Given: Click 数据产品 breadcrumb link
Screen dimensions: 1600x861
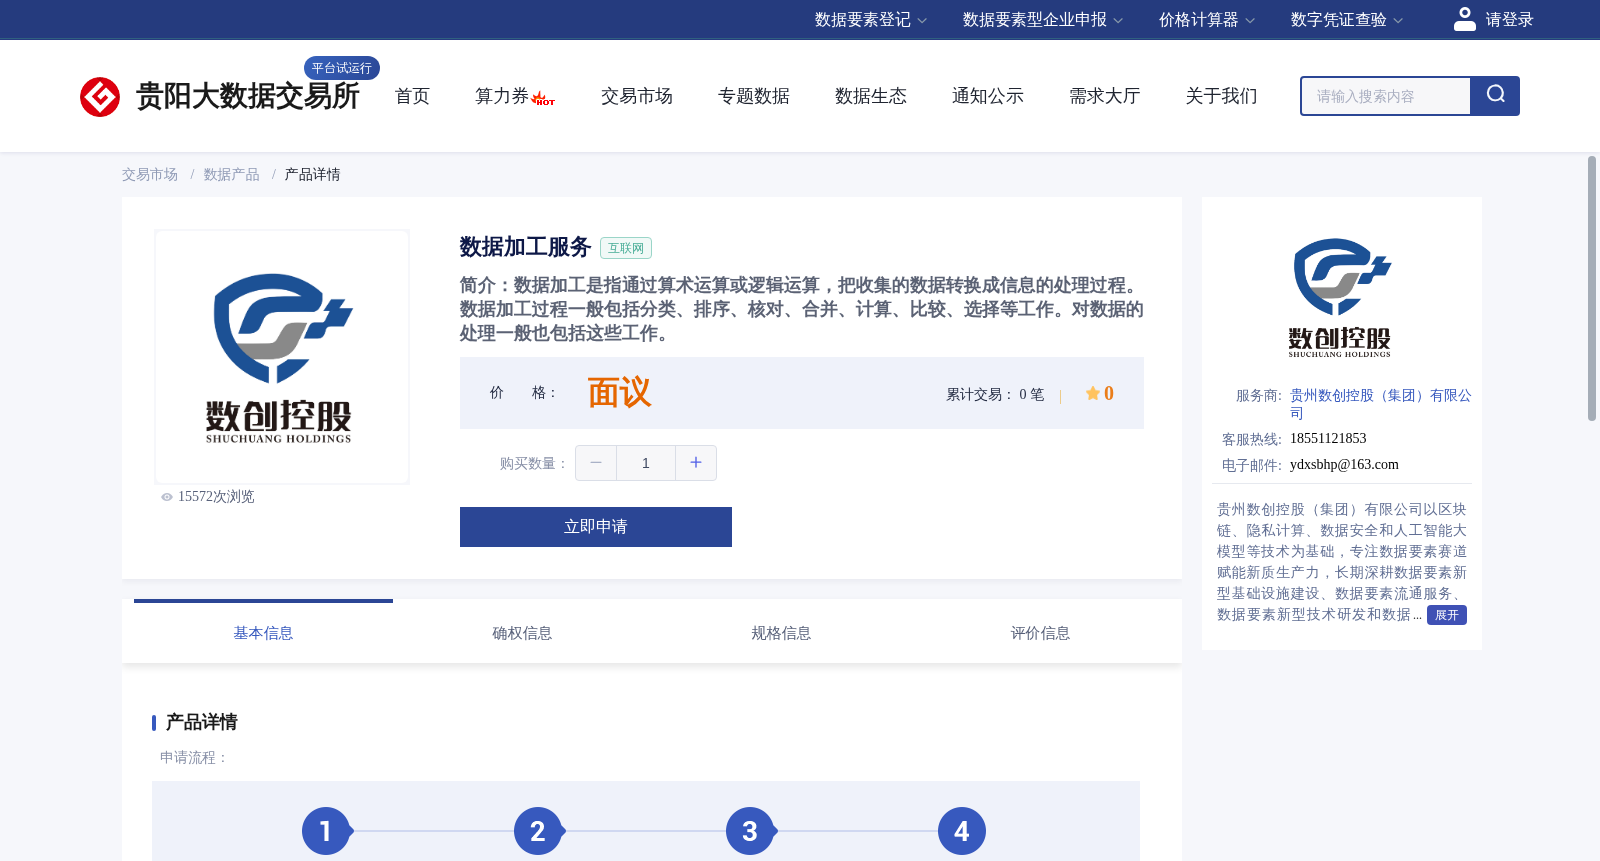Looking at the screenshot, I should [x=232, y=175].
